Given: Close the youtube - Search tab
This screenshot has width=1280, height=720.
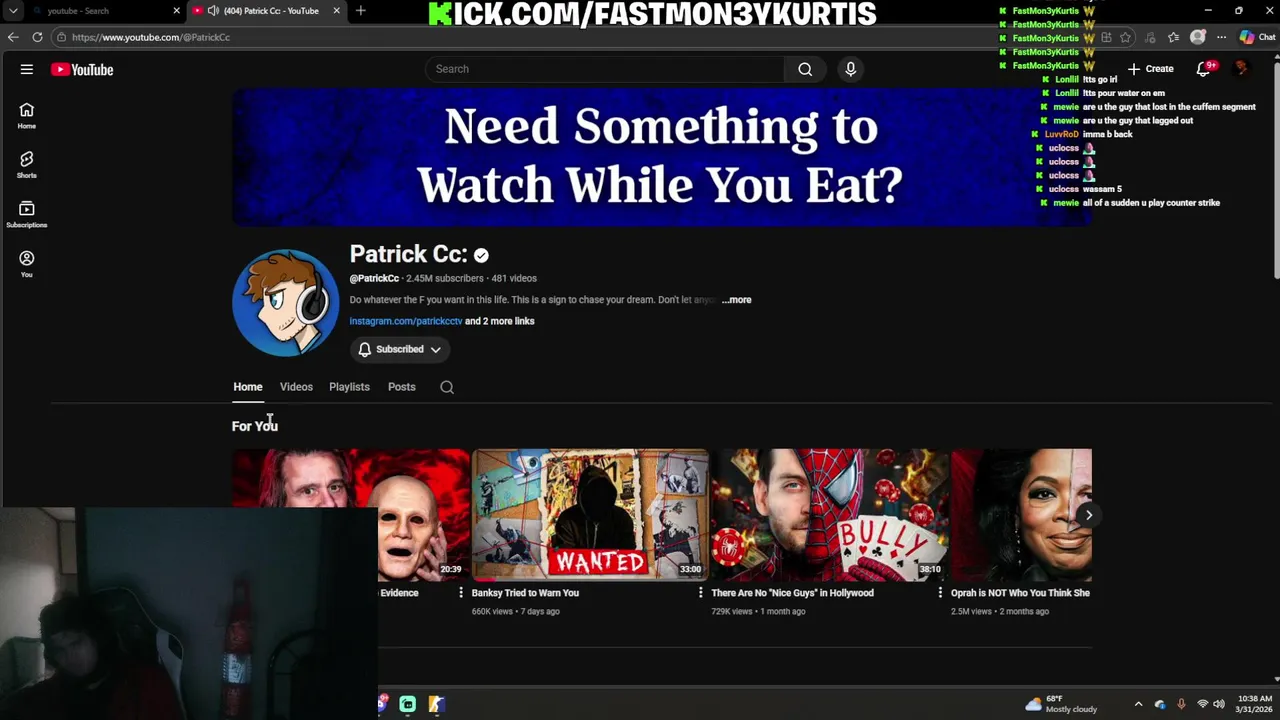Looking at the screenshot, I should (x=177, y=11).
